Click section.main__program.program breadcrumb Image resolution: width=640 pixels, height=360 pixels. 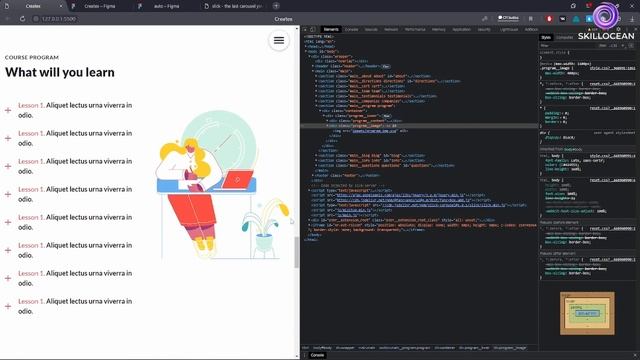[x=404, y=348]
